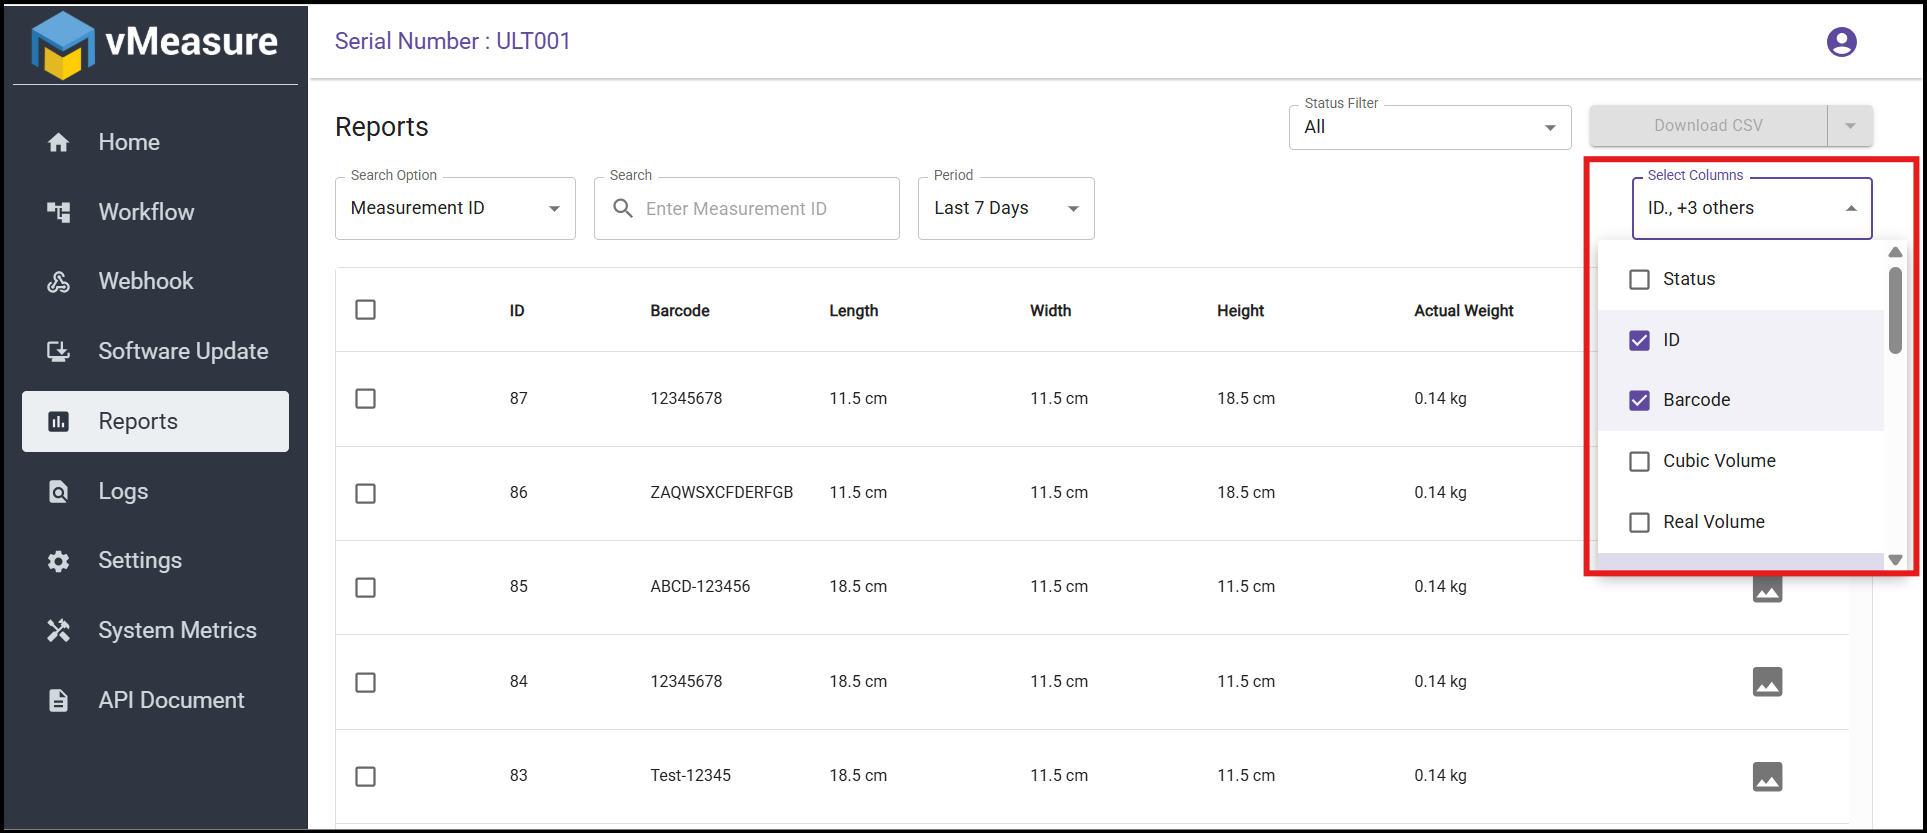Click the API Document file icon
1927x833 pixels.
tap(59, 700)
